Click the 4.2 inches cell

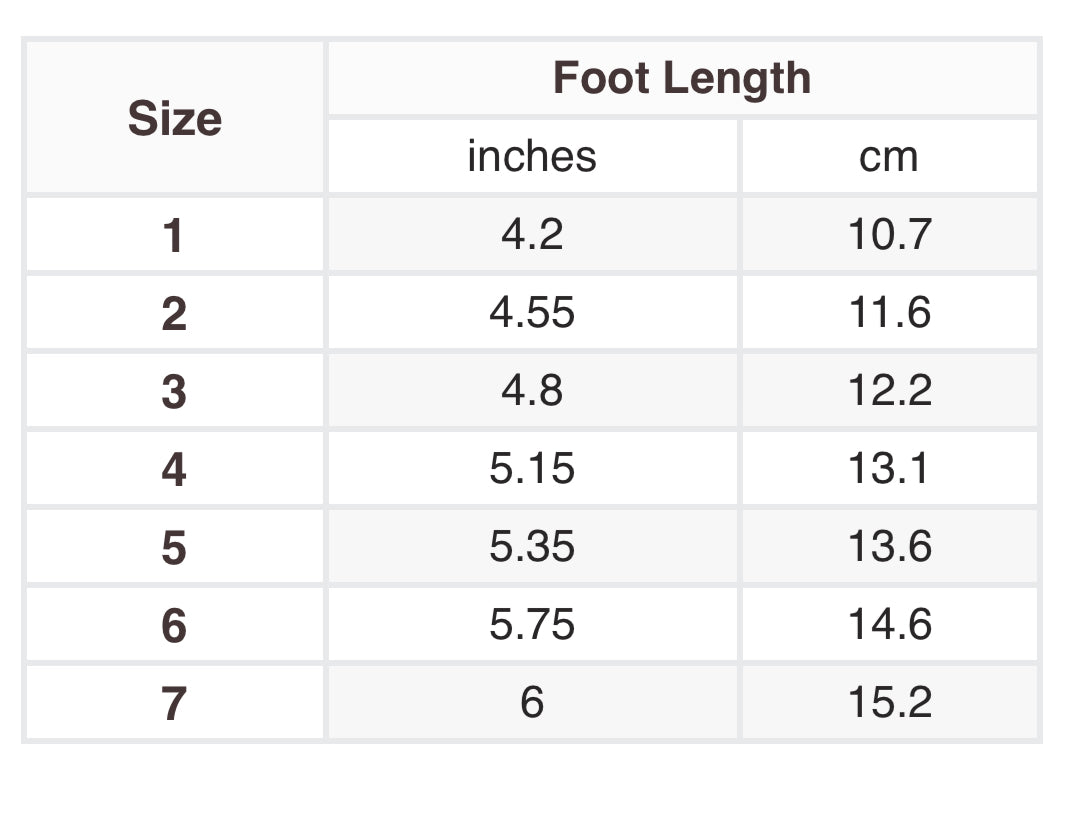532,235
